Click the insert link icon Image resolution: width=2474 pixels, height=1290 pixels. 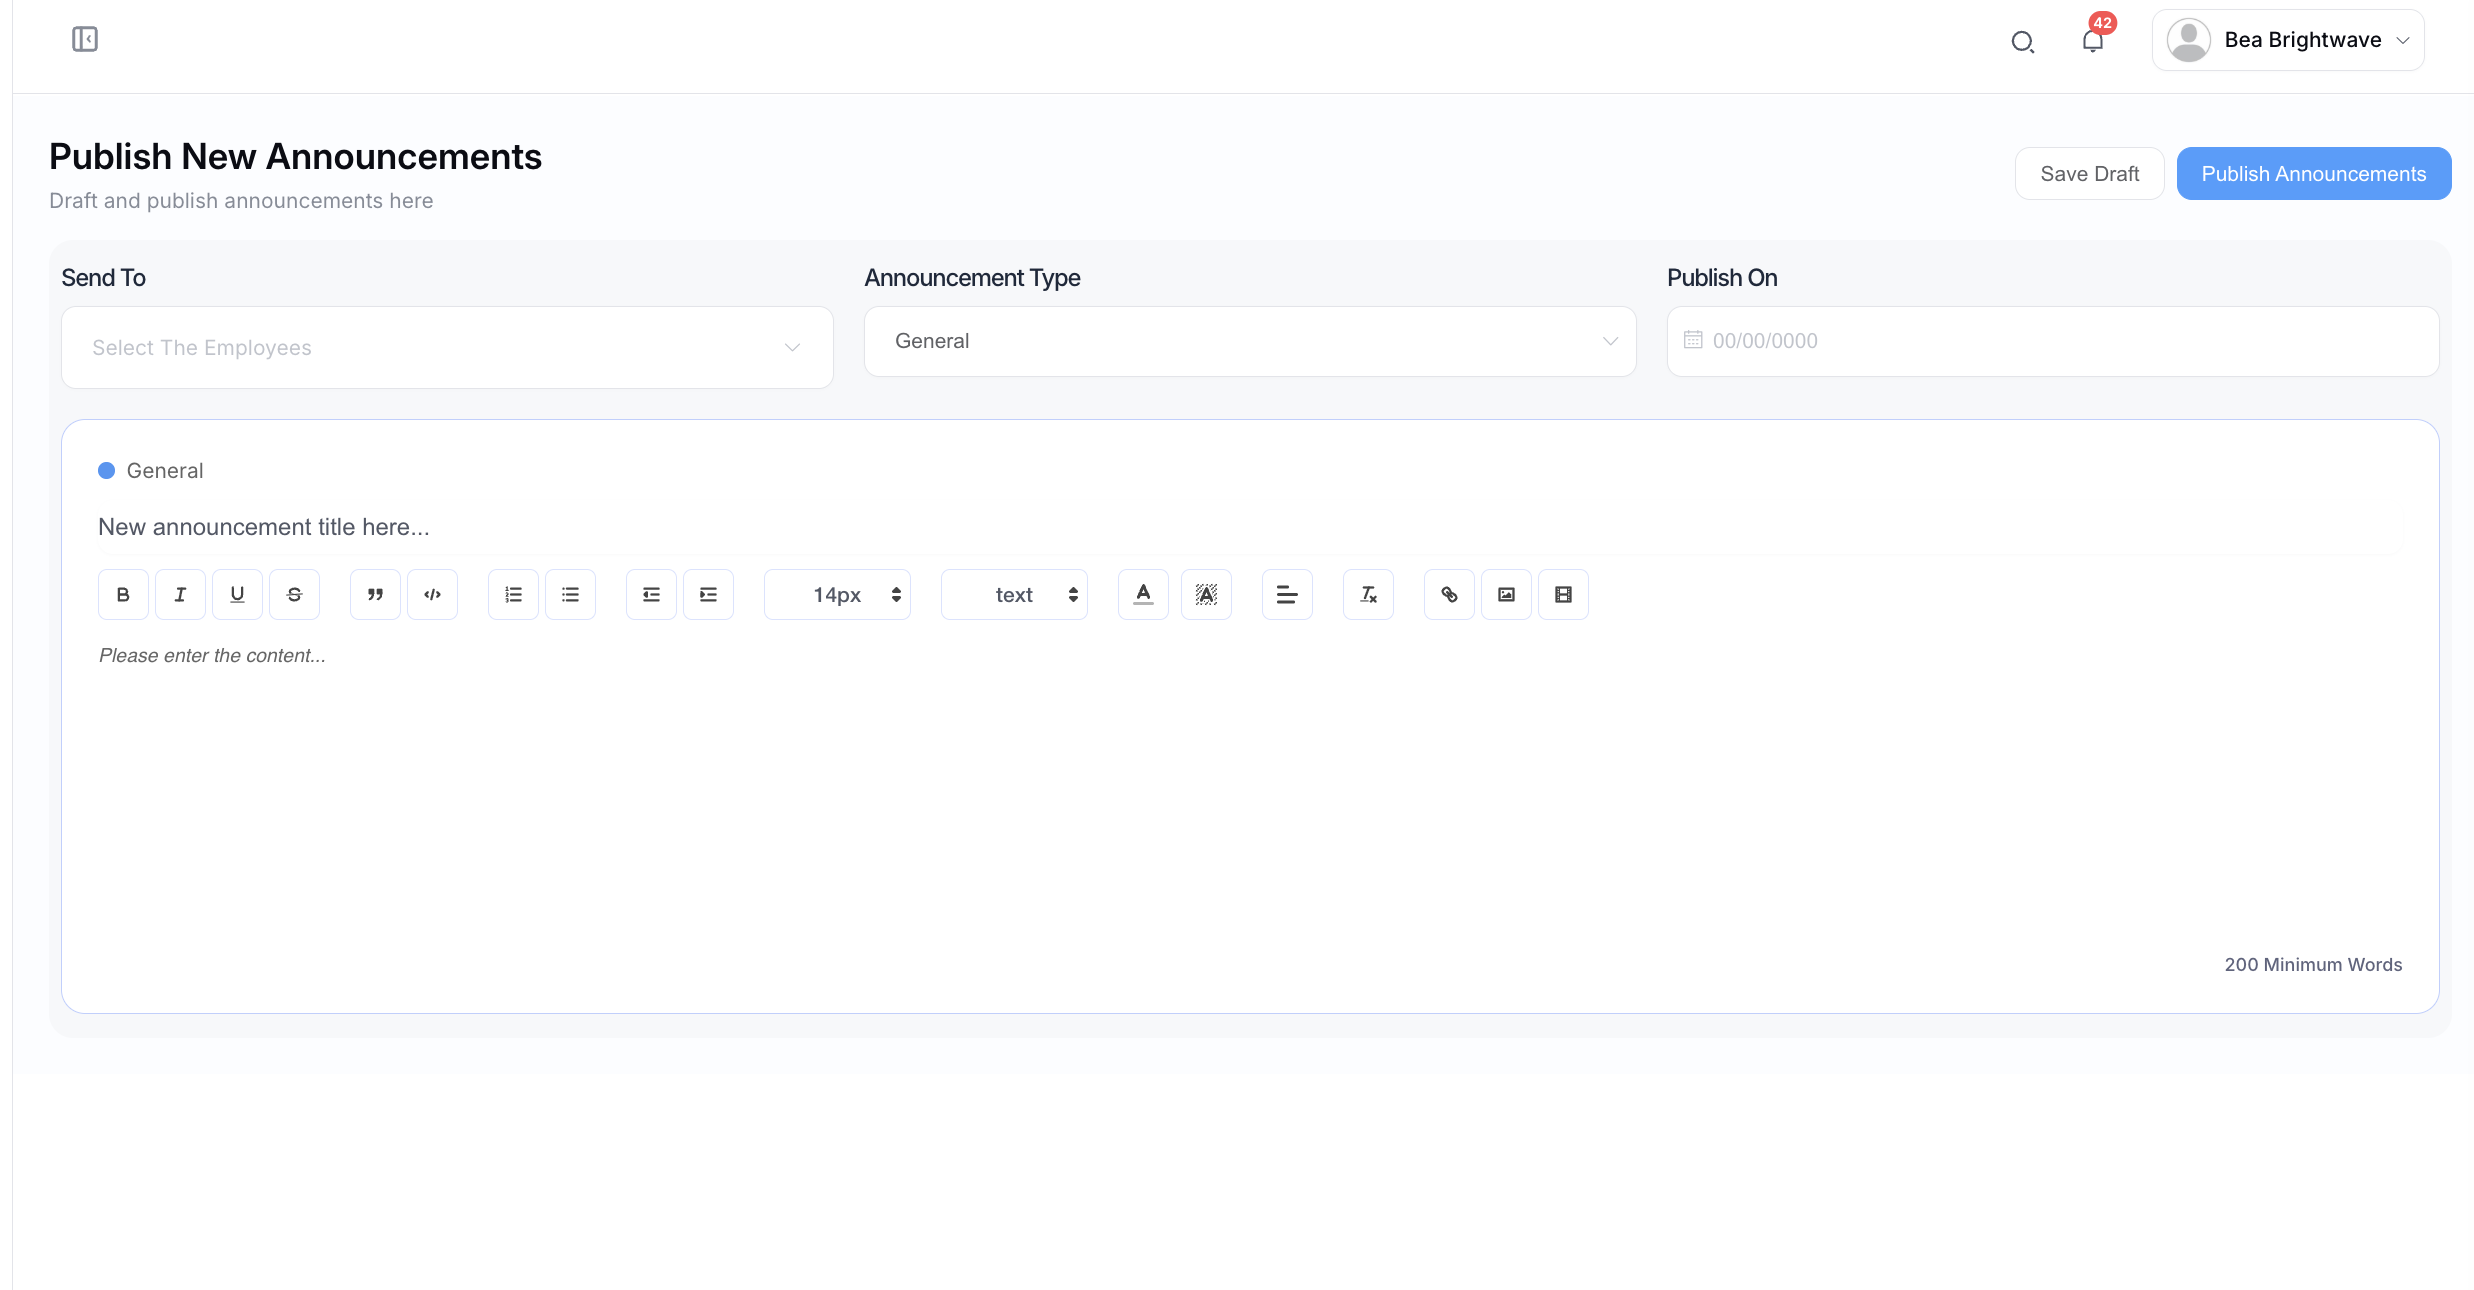(1449, 595)
